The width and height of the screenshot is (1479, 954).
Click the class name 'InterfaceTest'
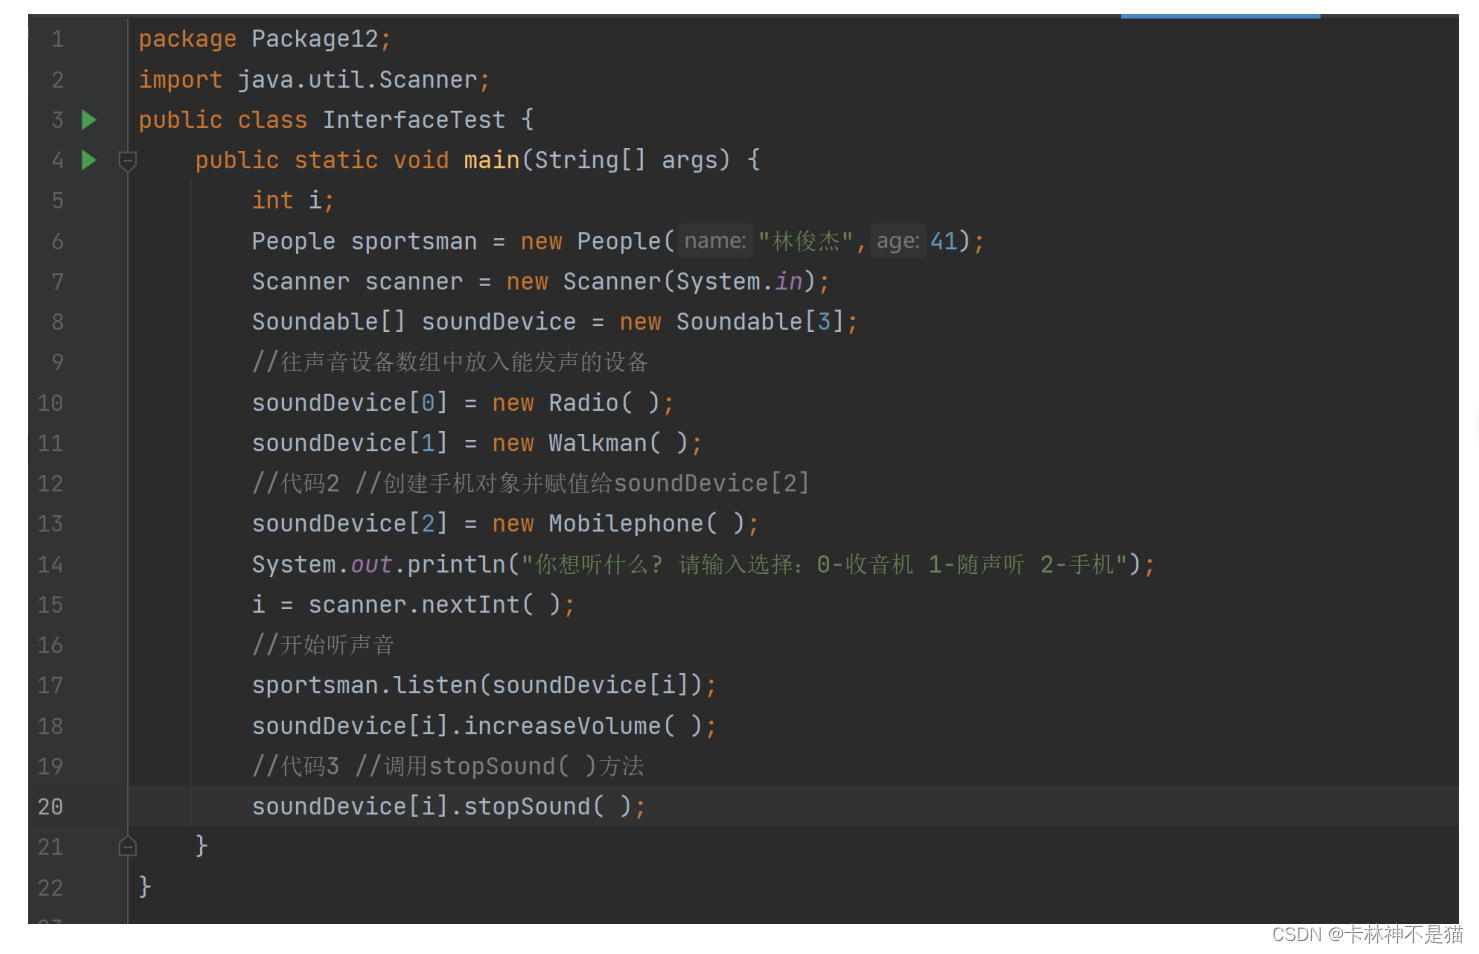(x=413, y=120)
